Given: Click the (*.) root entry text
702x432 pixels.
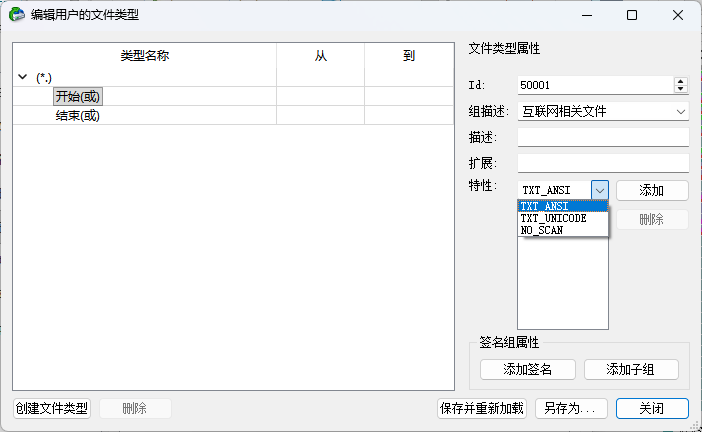Looking at the screenshot, I should (44, 77).
